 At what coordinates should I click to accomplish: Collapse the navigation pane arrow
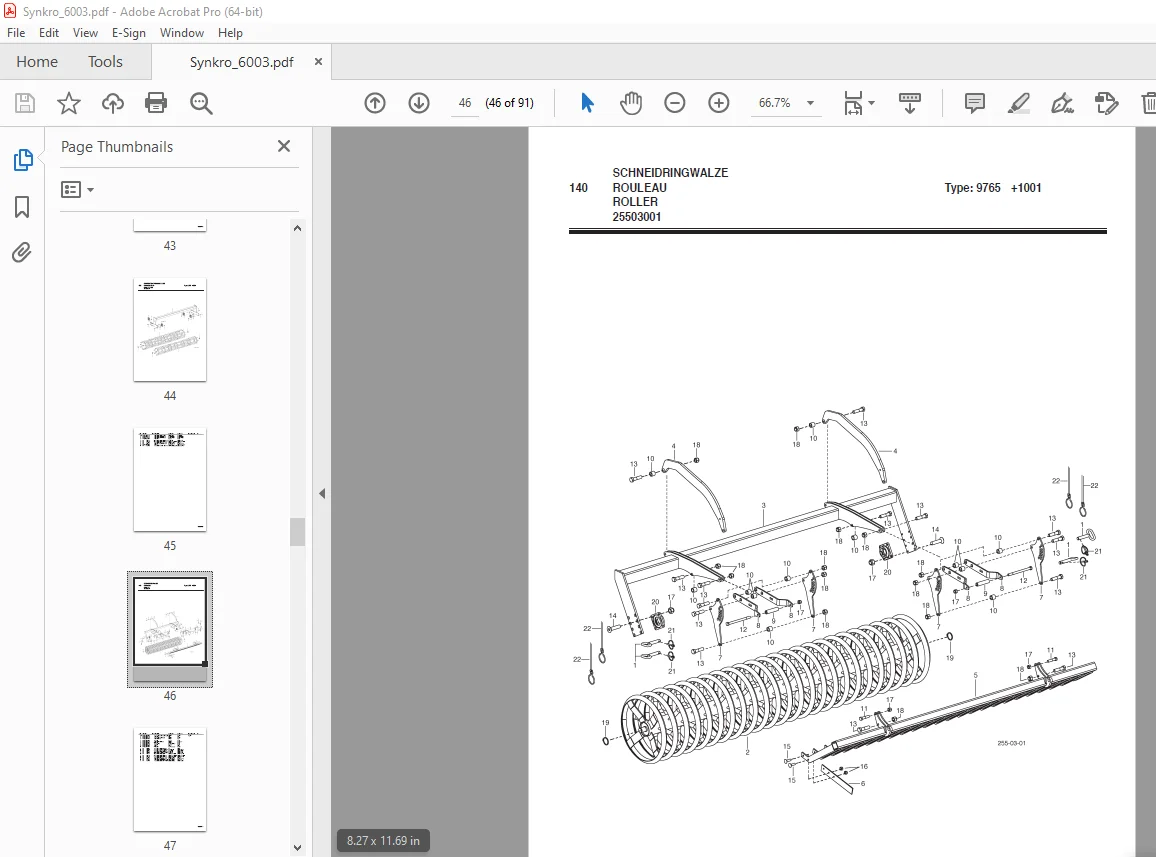tap(322, 493)
